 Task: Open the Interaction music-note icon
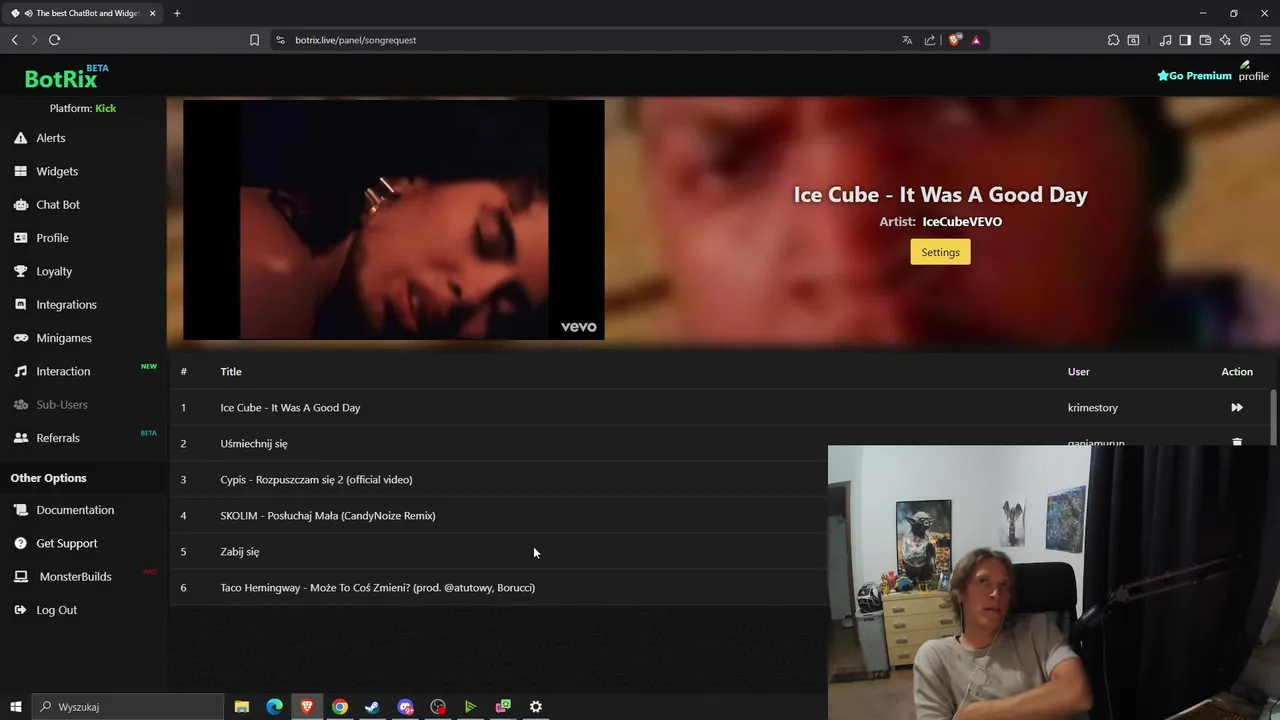(x=20, y=371)
